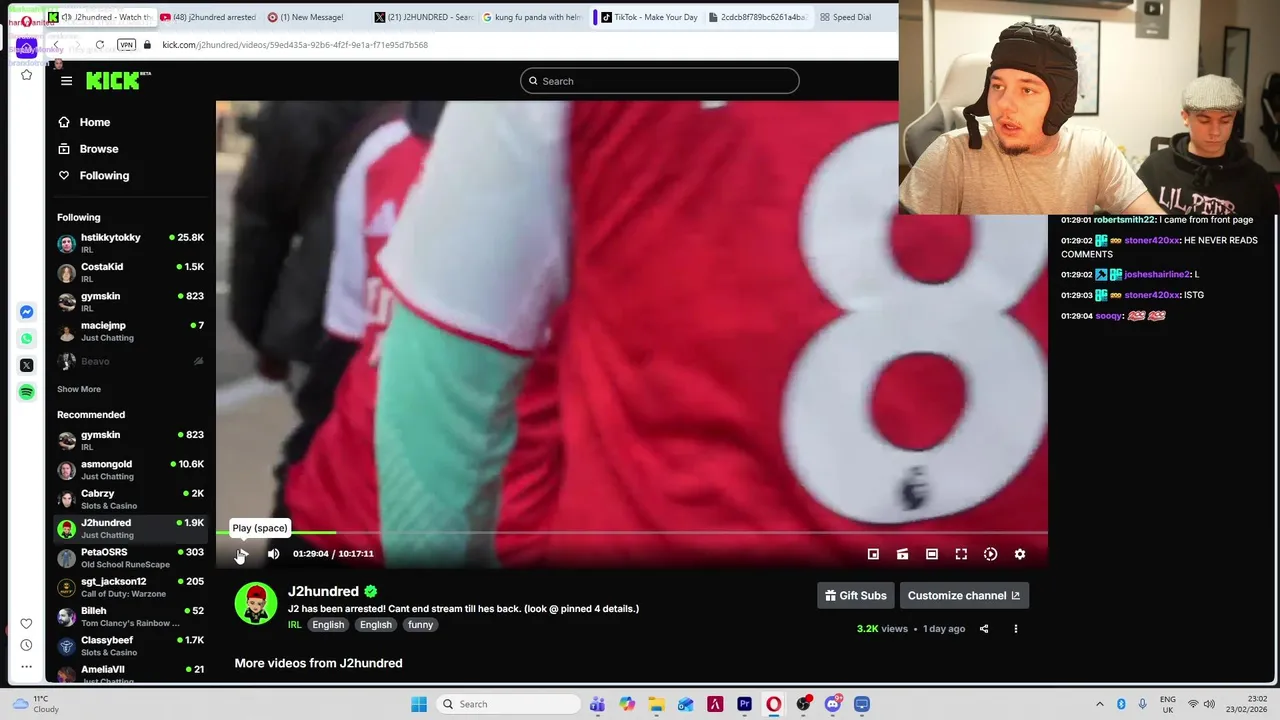Click the J2hundred channel name
This screenshot has height=720, width=1280.
click(323, 592)
